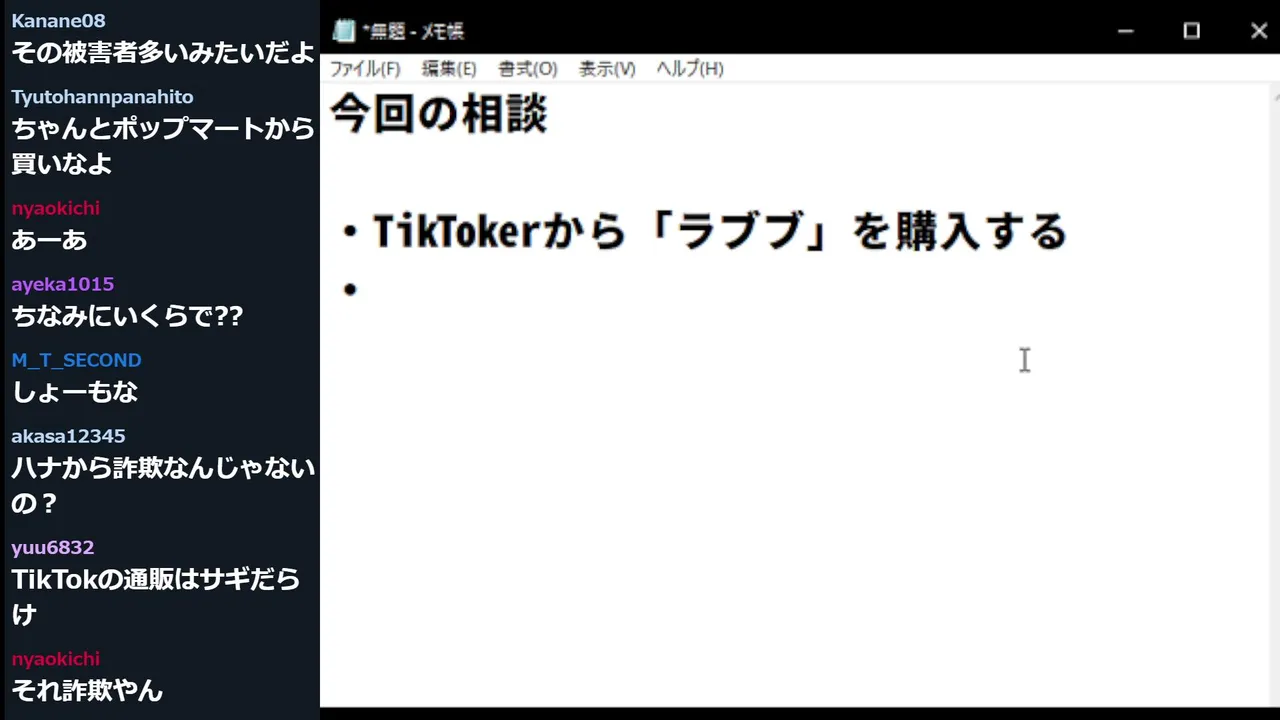The height and width of the screenshot is (720, 1280).
Task: Open the ファイル(F) menu
Action: [x=365, y=68]
